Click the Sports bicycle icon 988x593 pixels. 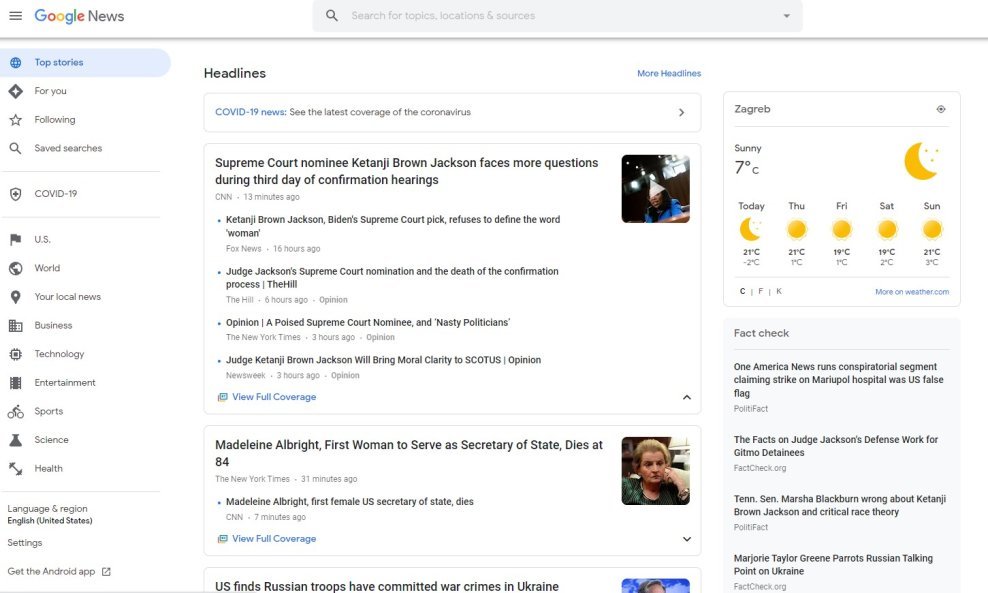click(16, 412)
